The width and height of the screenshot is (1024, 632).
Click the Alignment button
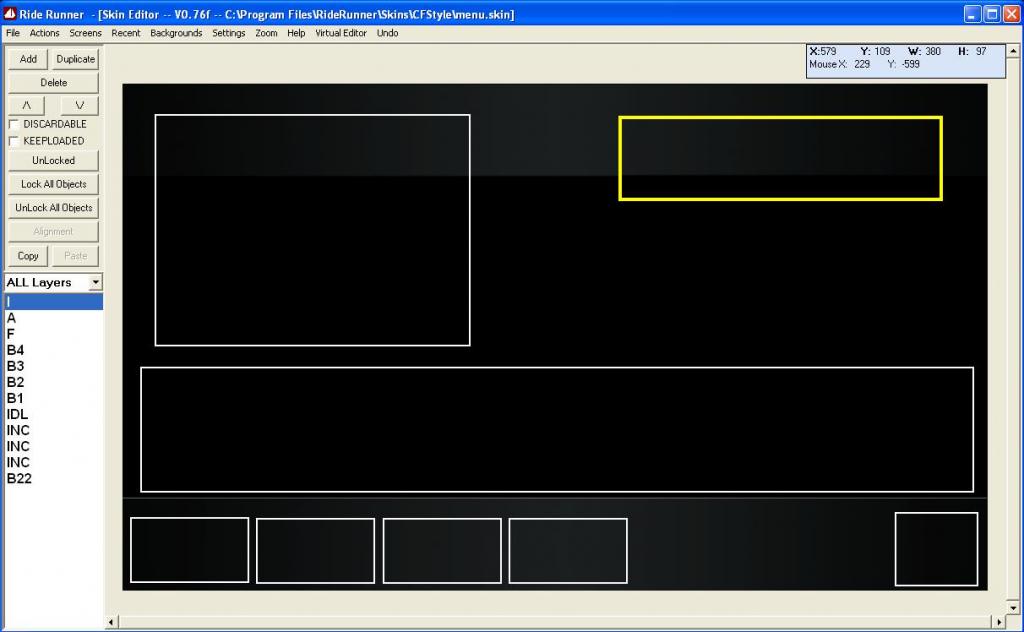point(54,231)
